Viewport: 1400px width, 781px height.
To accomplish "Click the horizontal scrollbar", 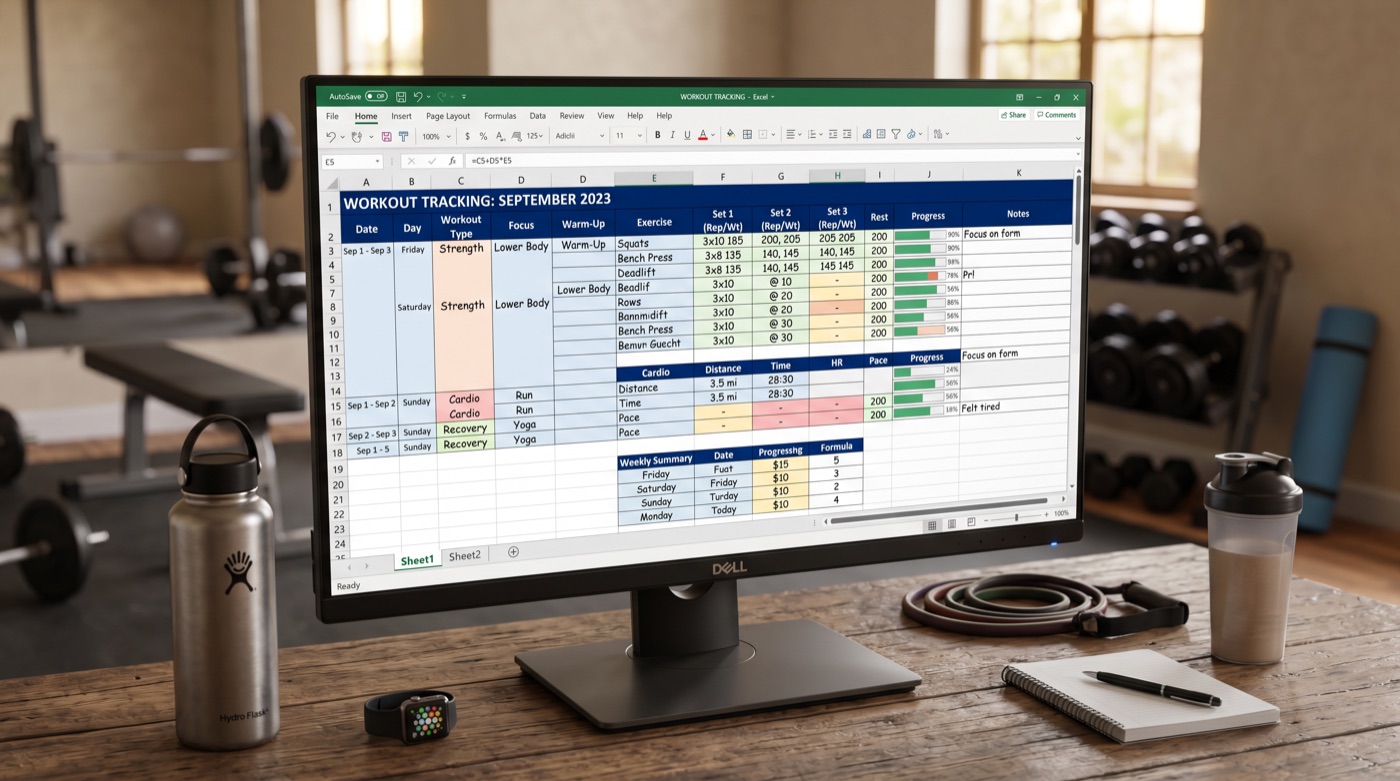I will [938, 509].
